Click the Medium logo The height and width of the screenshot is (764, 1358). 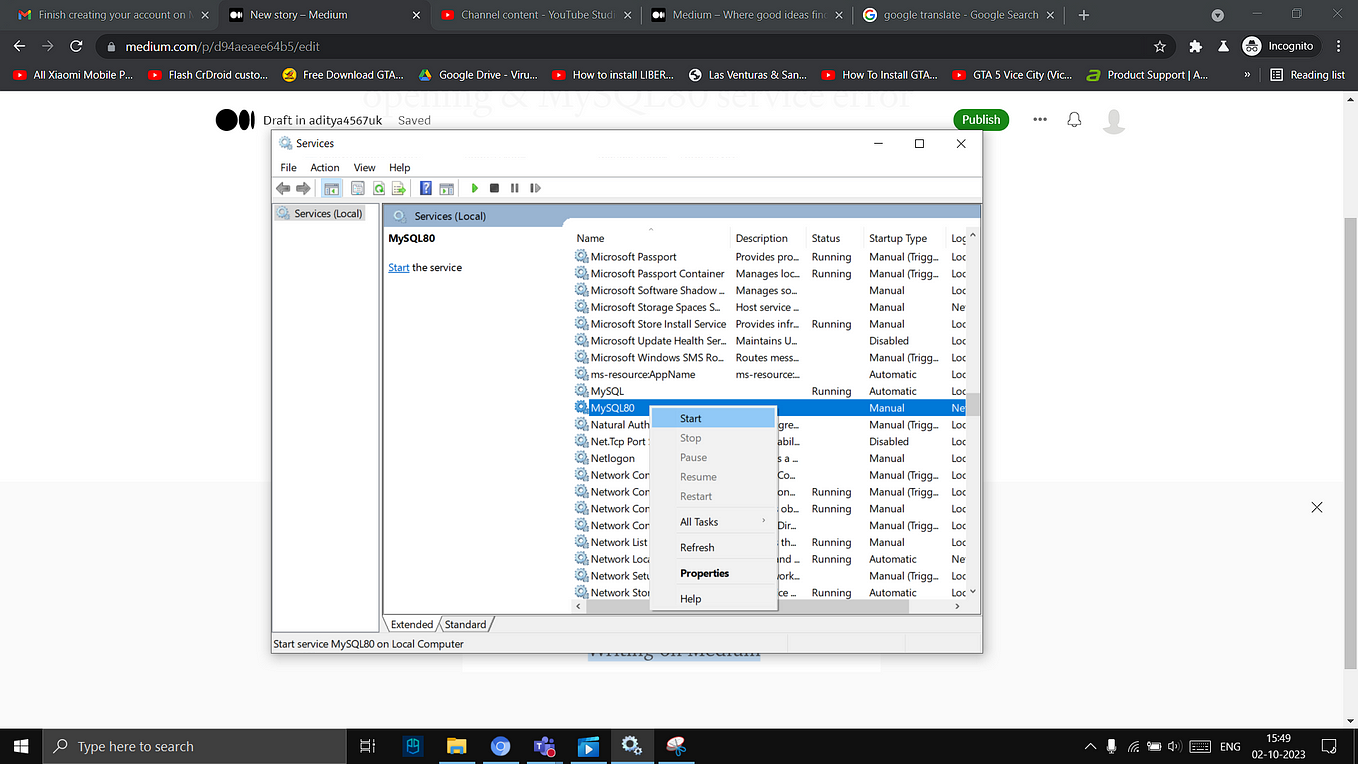click(x=235, y=120)
